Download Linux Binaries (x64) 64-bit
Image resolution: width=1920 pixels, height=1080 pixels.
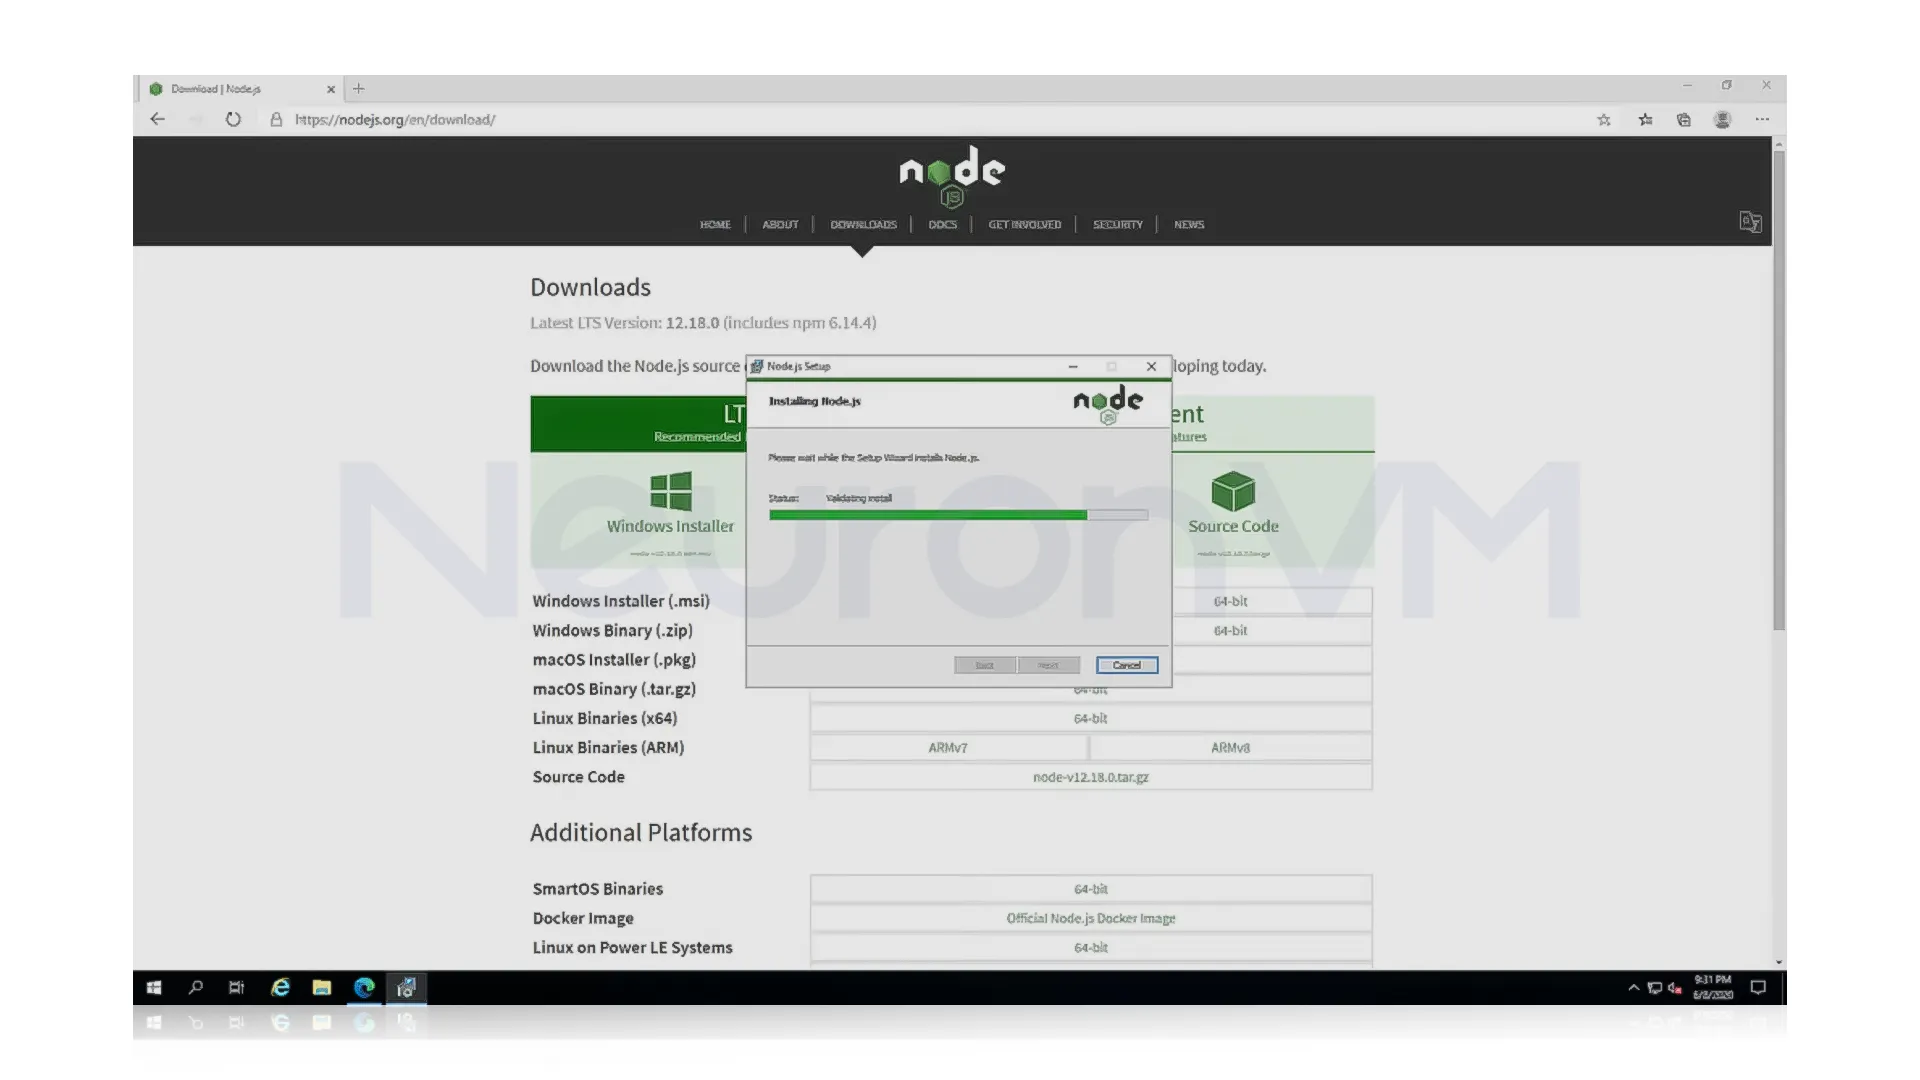pyautogui.click(x=1090, y=718)
